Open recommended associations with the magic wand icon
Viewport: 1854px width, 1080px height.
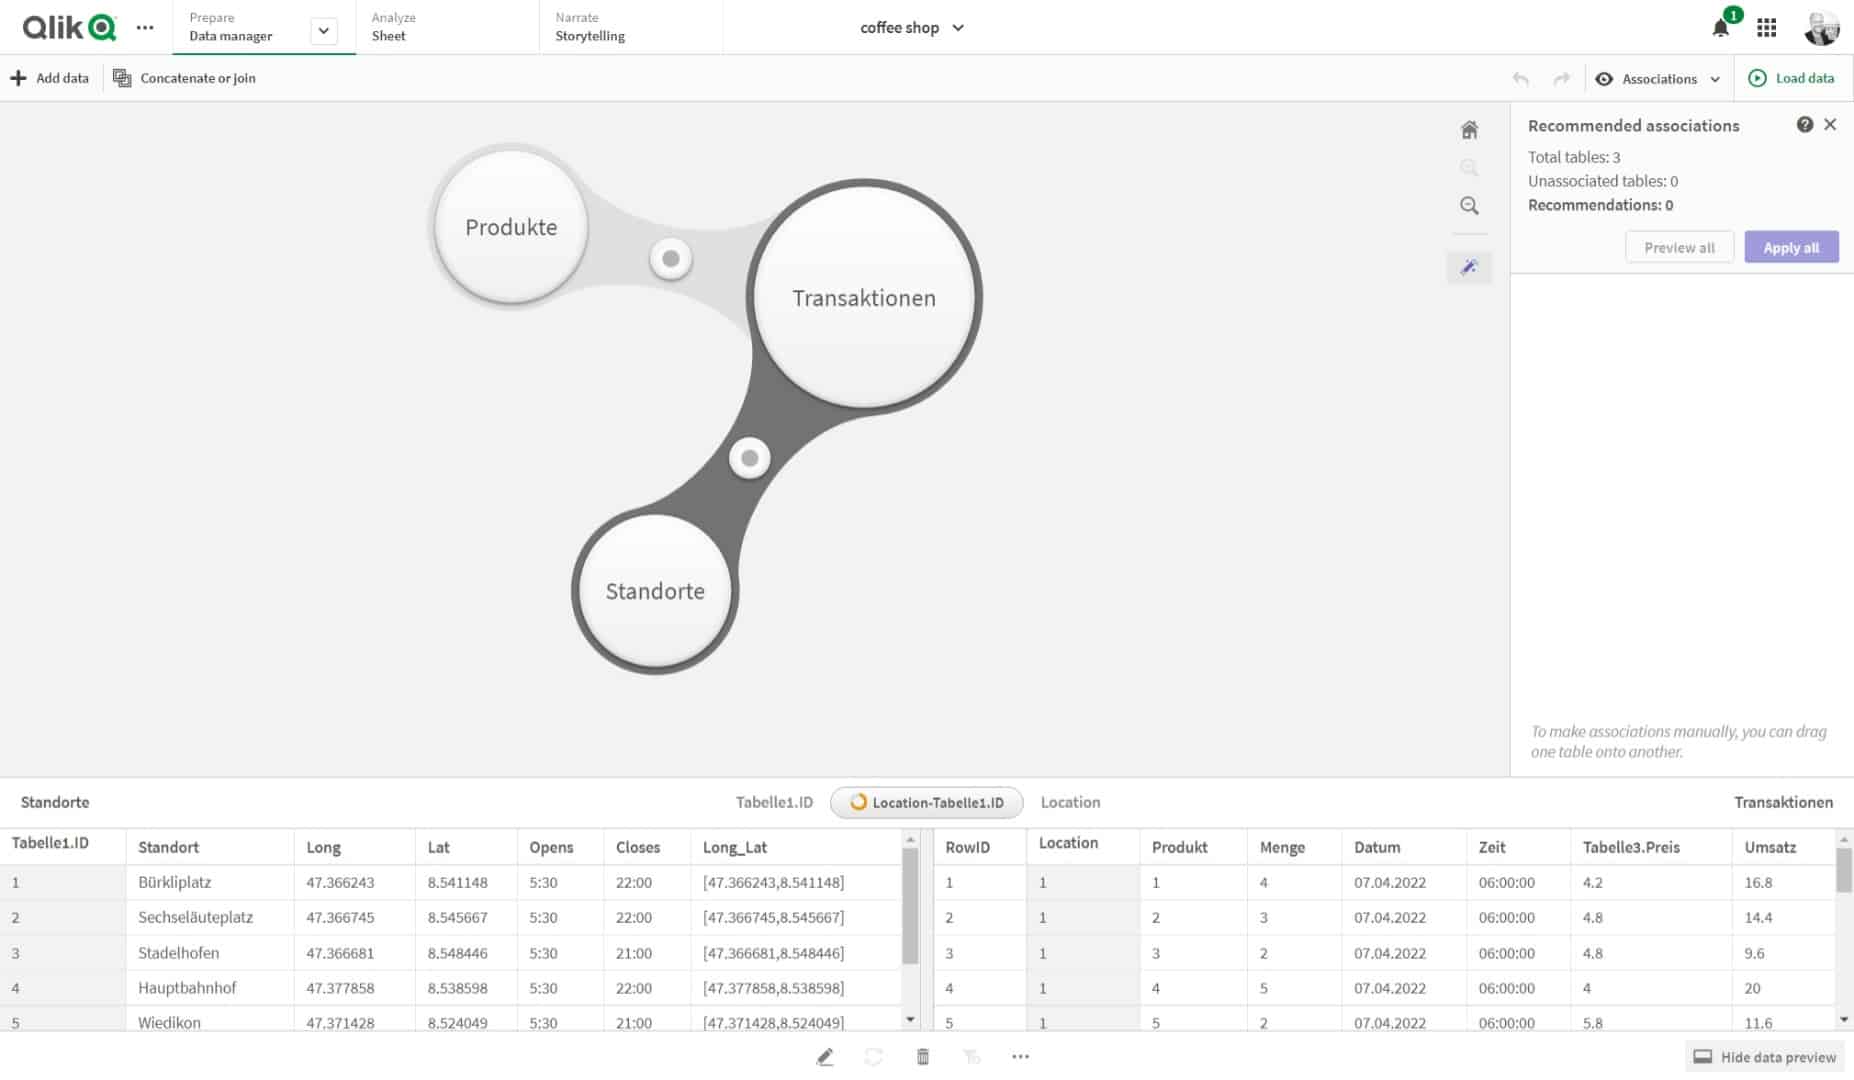point(1468,267)
